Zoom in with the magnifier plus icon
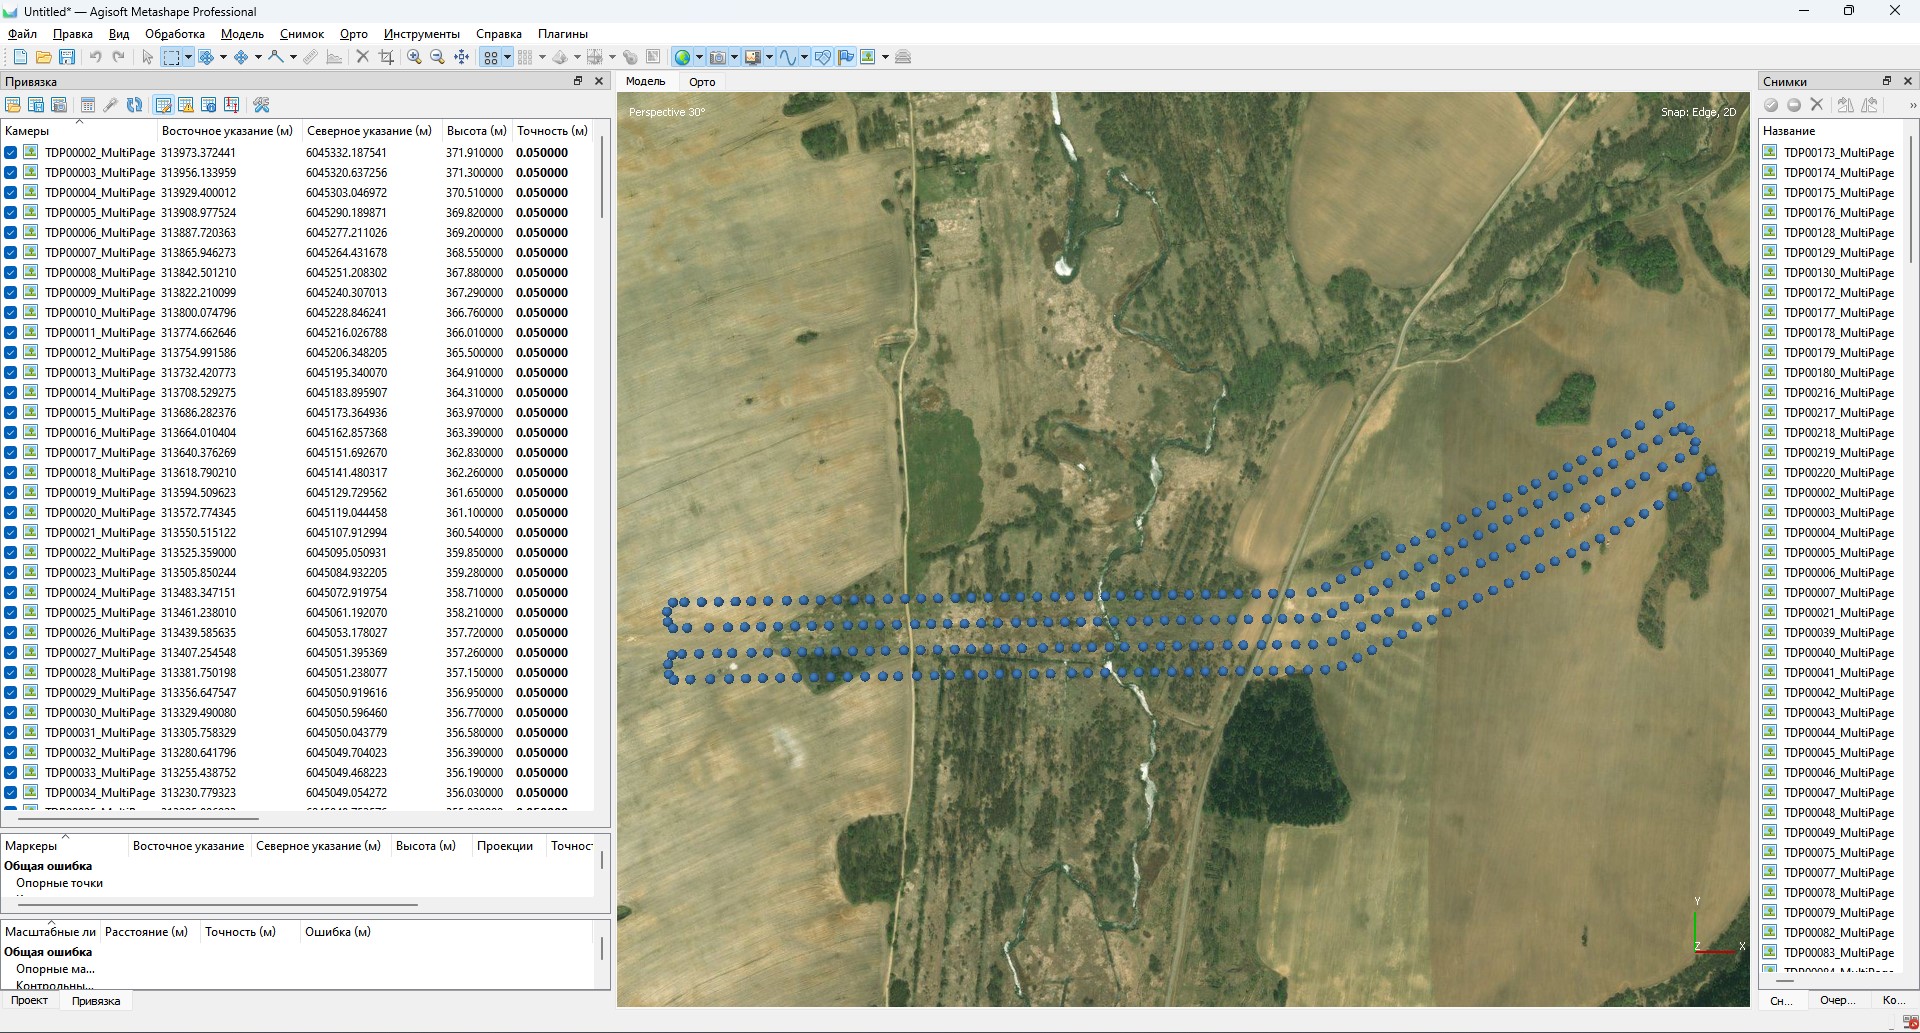The width and height of the screenshot is (1920, 1033). [x=414, y=57]
